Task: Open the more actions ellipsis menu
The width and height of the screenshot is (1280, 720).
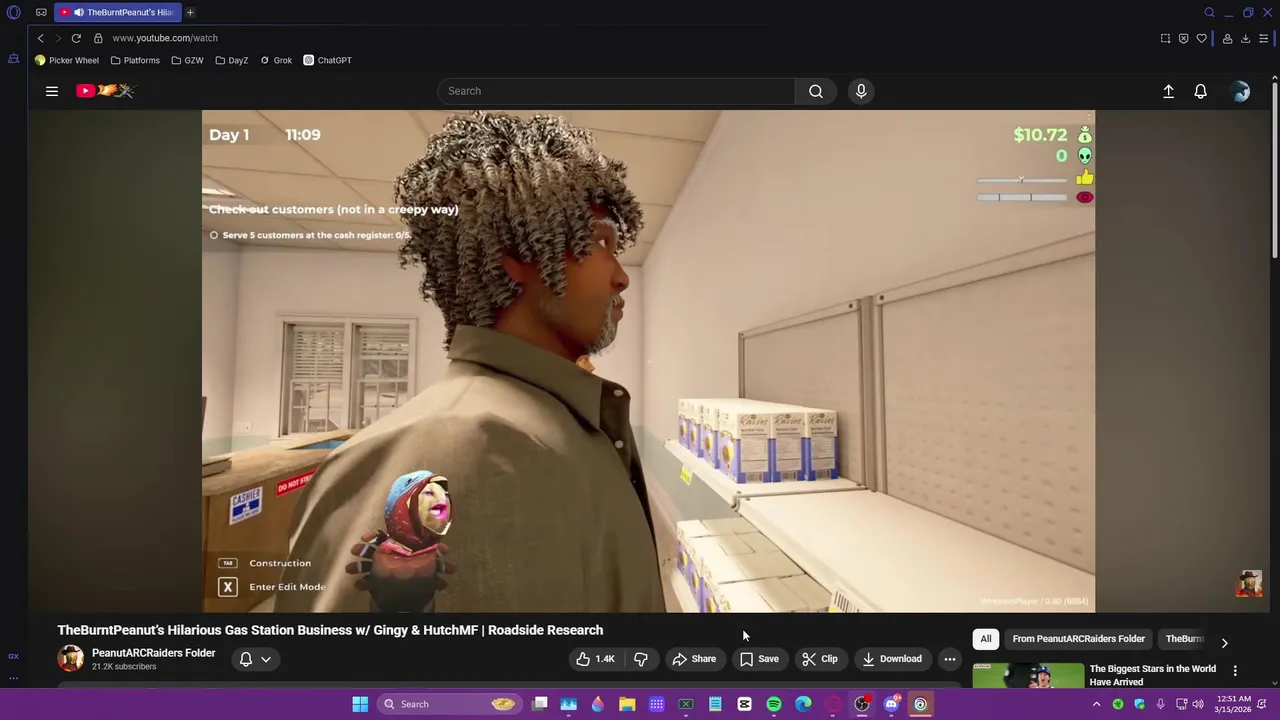Action: [950, 659]
